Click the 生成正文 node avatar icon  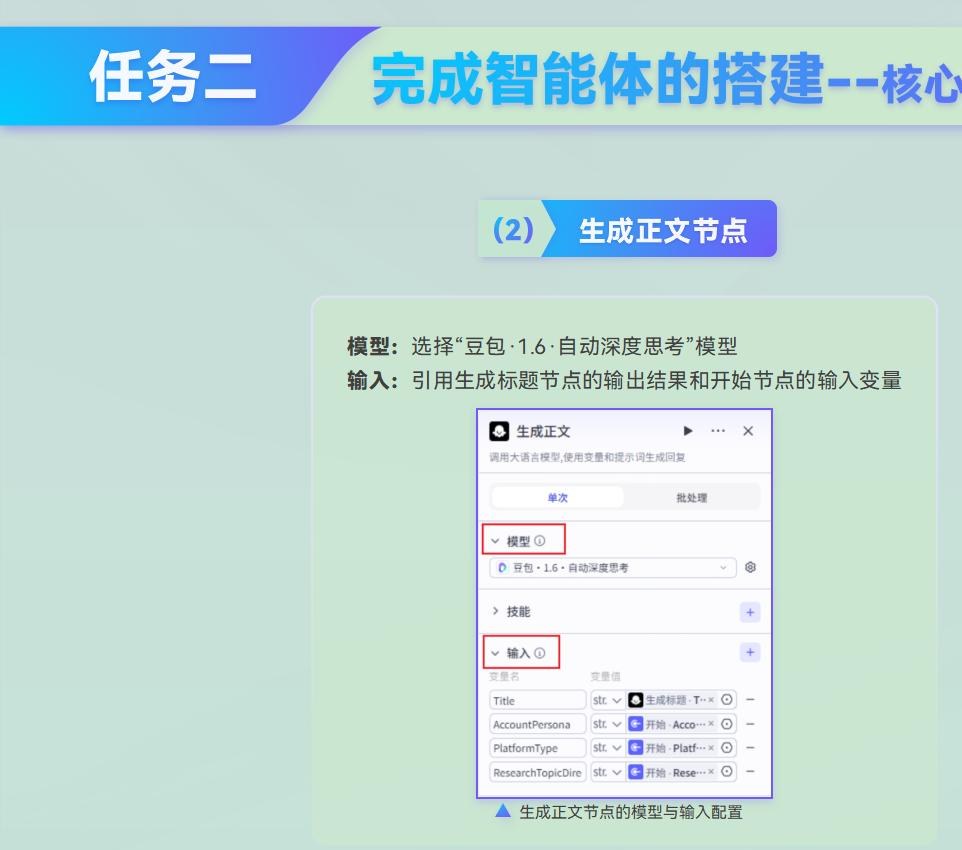click(x=499, y=431)
